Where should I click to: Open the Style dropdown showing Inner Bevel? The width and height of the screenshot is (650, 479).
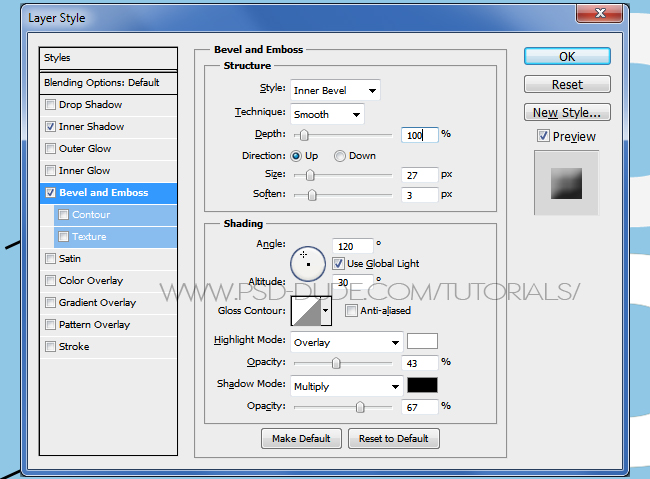click(x=335, y=90)
